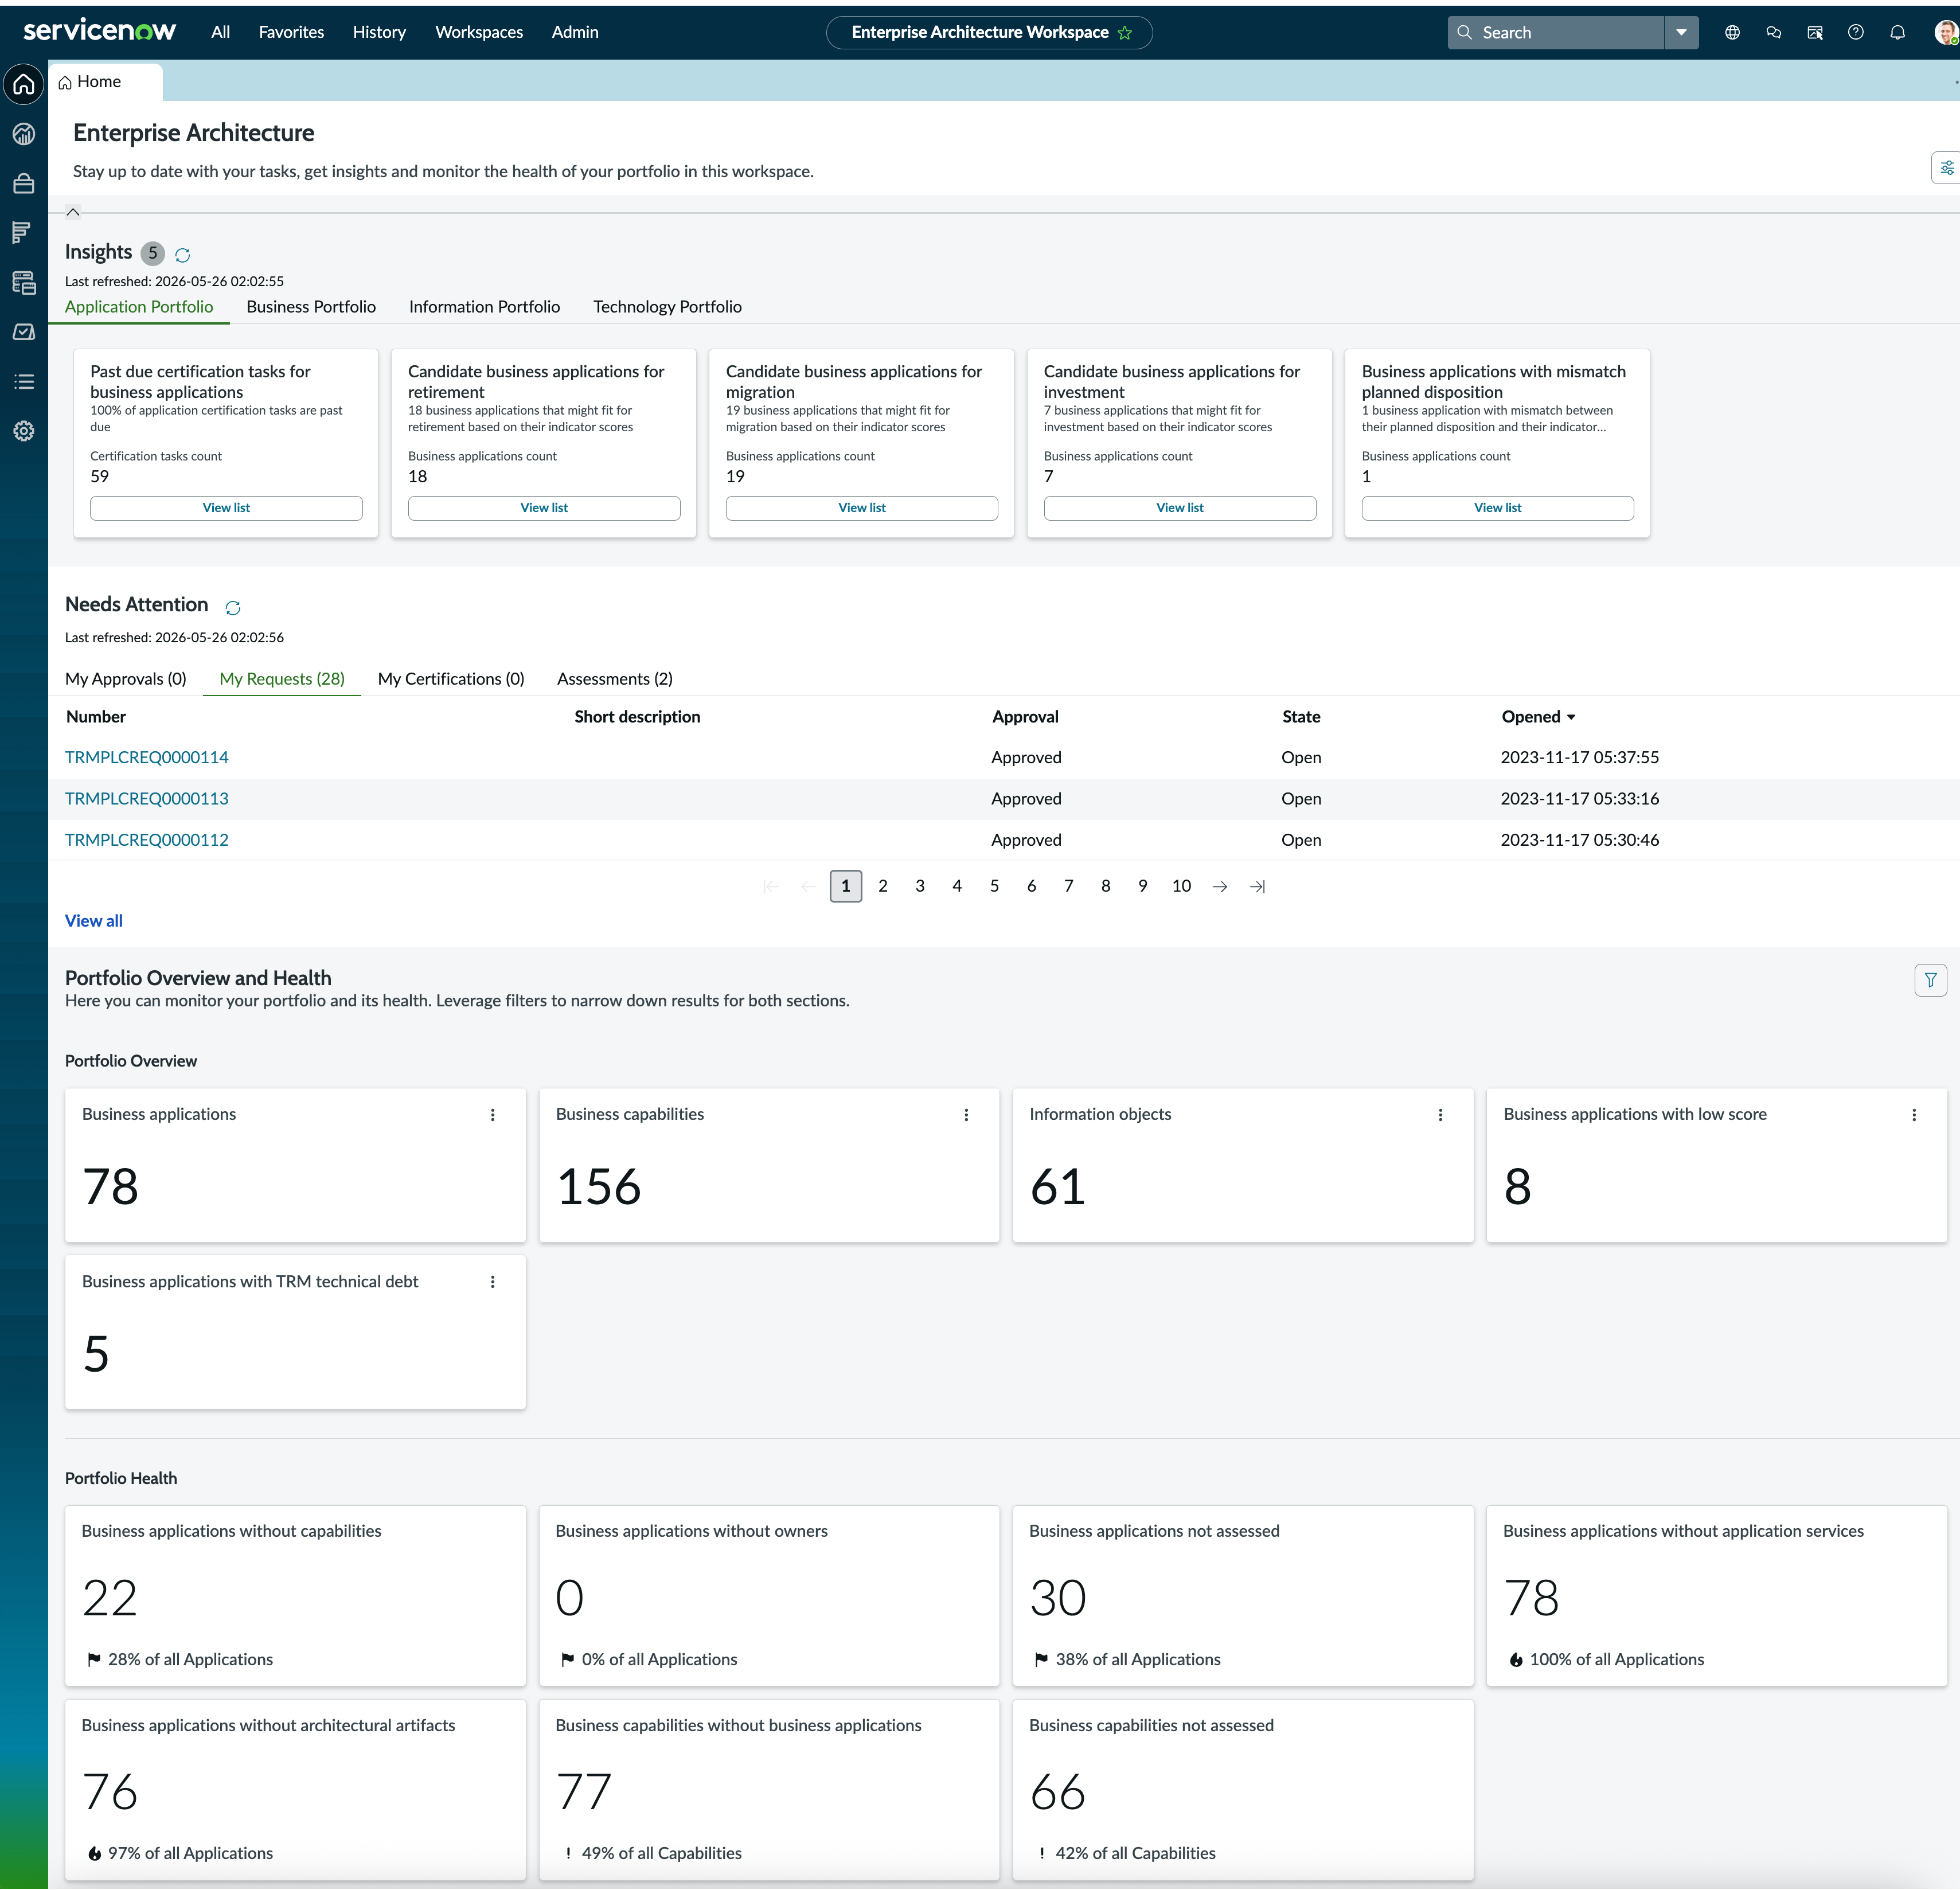
Task: Open Business capabilities card options menu
Action: (966, 1115)
